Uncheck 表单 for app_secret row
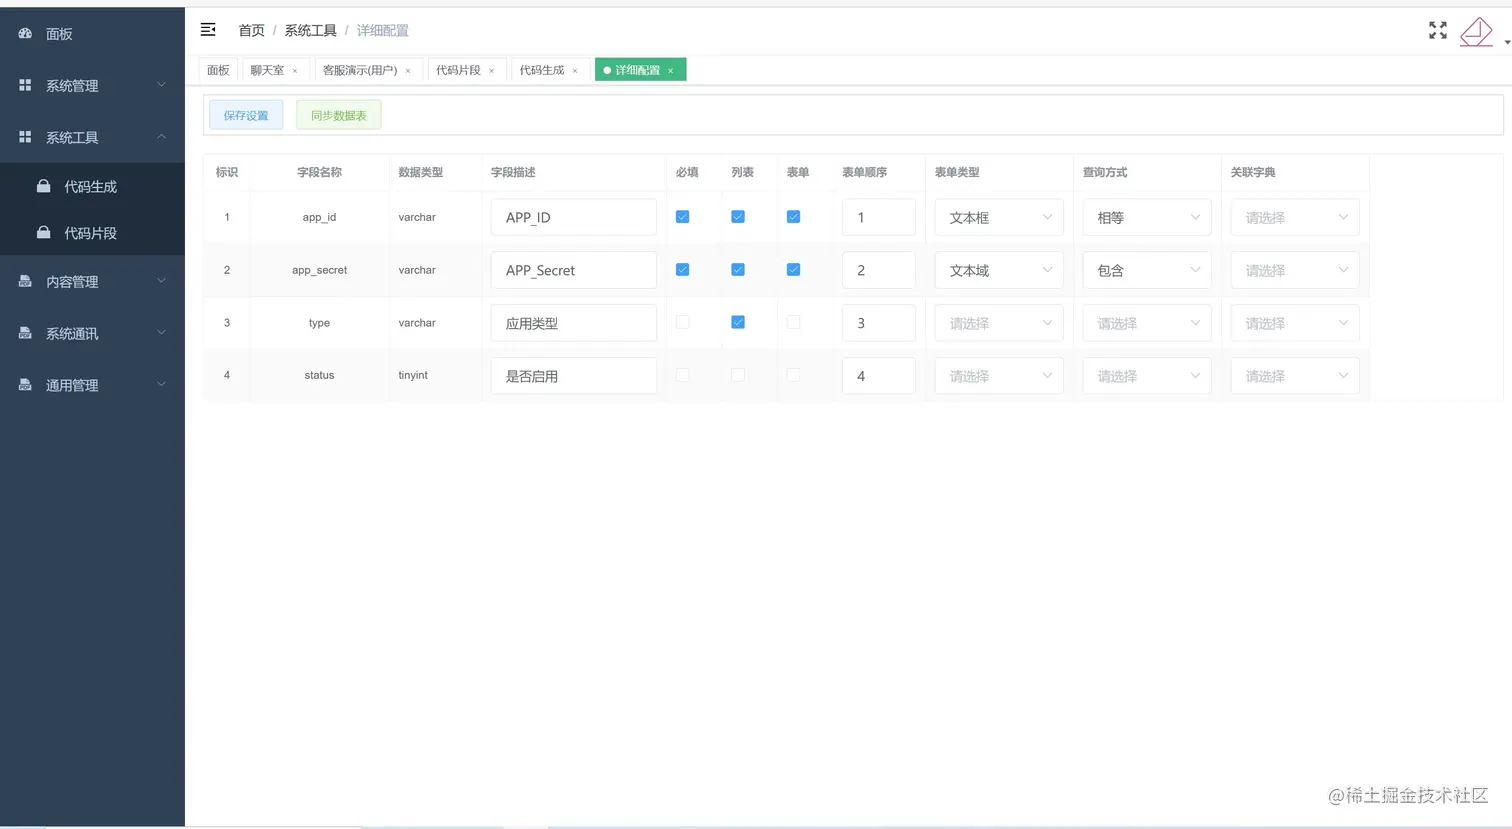The image size is (1512, 829). (793, 270)
